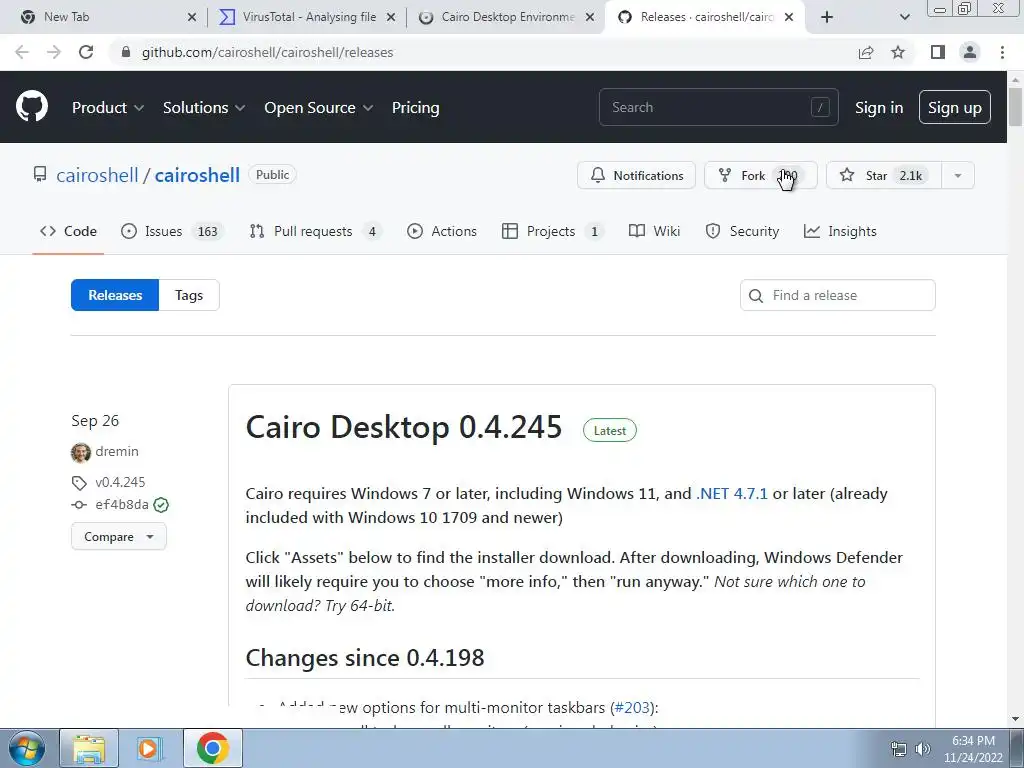Open Windows Explorer from the taskbar
The height and width of the screenshot is (768, 1024).
coord(89,748)
